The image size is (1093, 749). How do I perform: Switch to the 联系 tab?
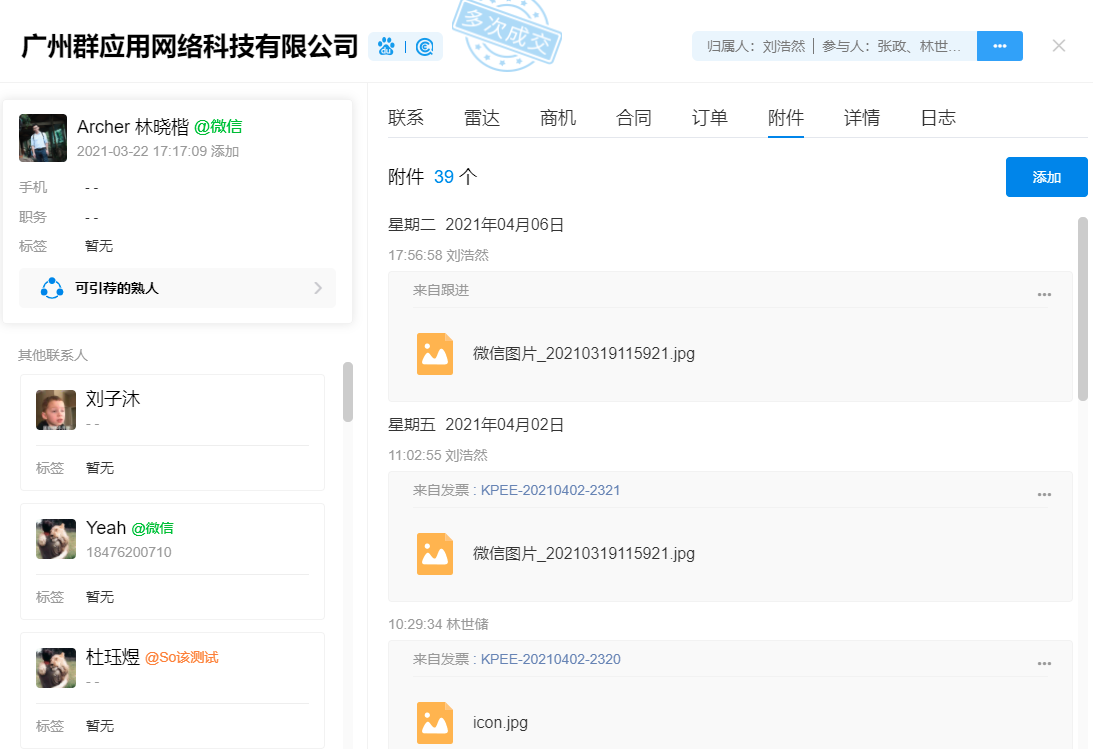pyautogui.click(x=406, y=118)
